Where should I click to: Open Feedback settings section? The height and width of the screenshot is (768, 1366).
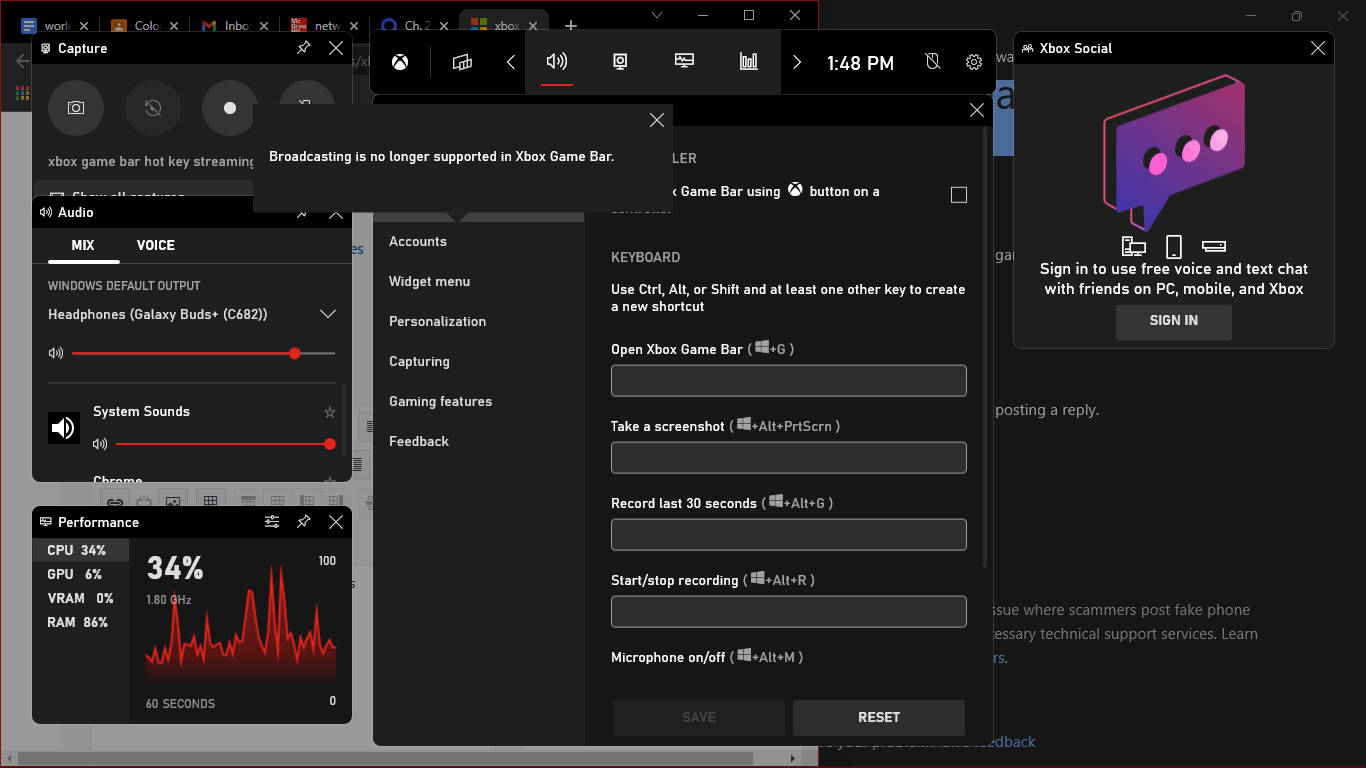479,441
